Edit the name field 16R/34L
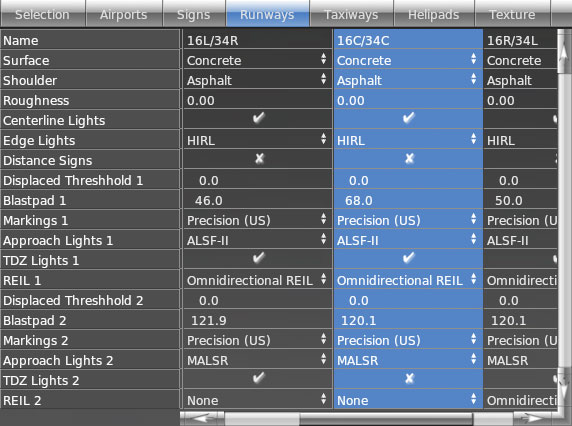572x426 pixels. (x=521, y=40)
